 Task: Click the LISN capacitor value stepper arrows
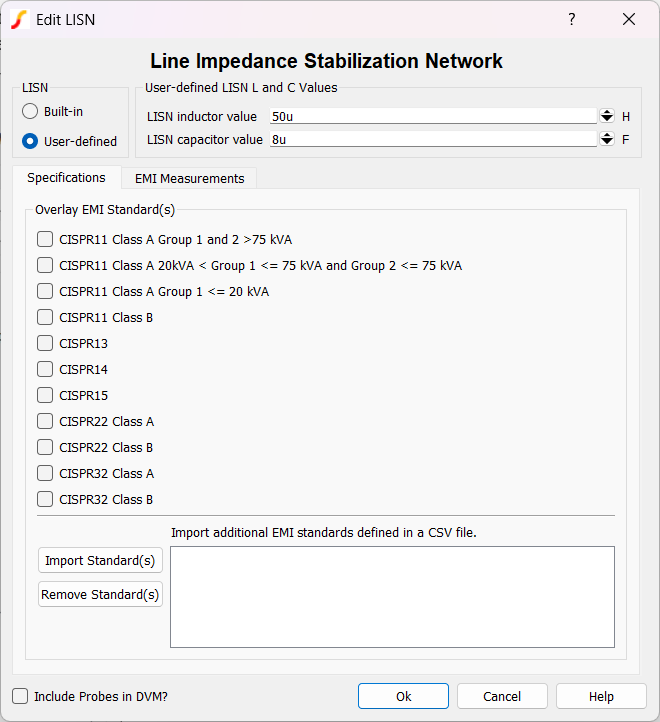pos(607,140)
